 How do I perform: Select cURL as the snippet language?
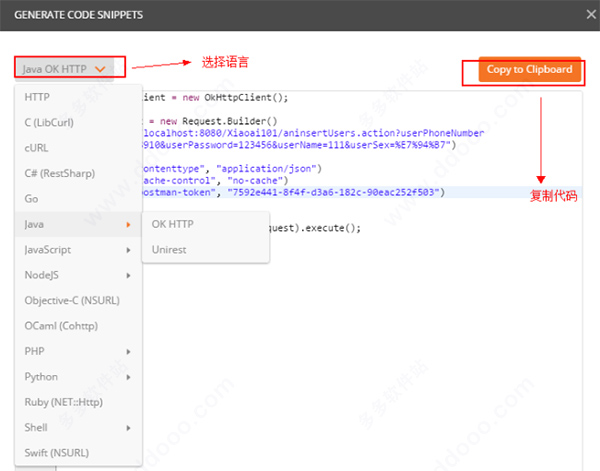[x=37, y=148]
